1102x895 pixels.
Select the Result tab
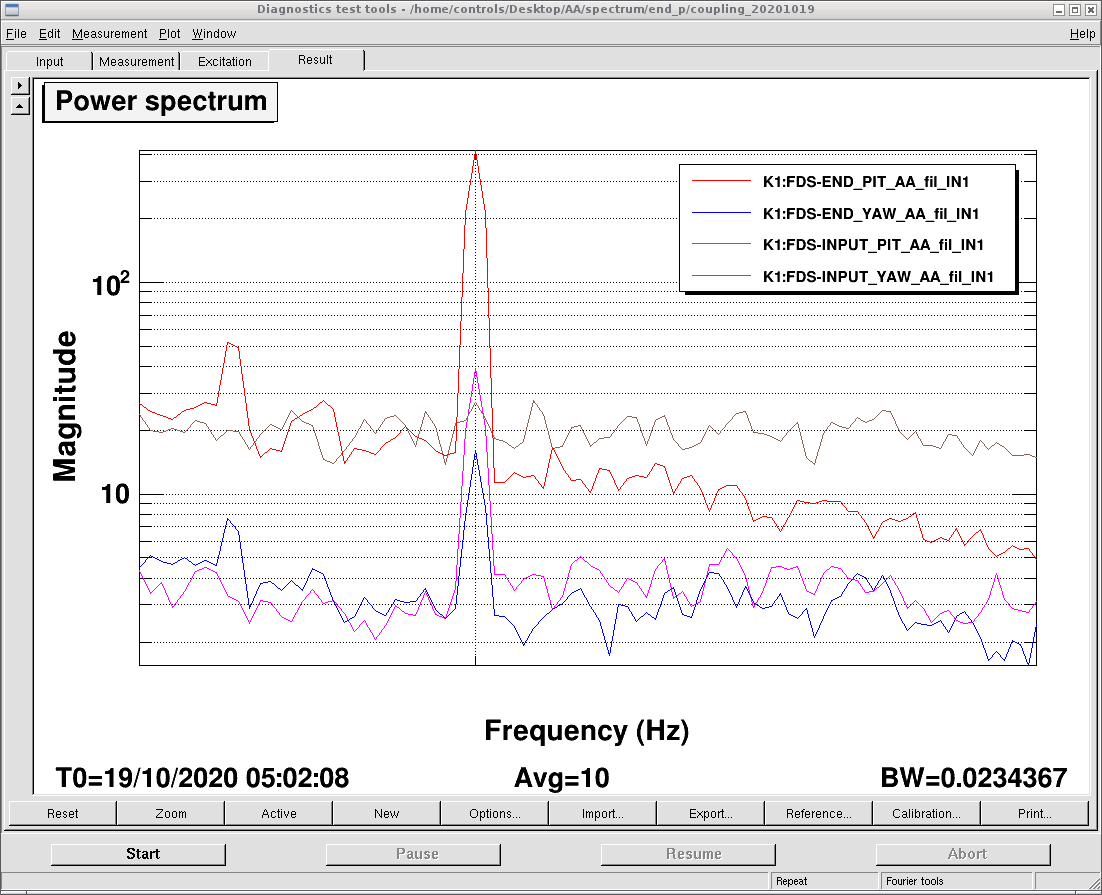315,60
